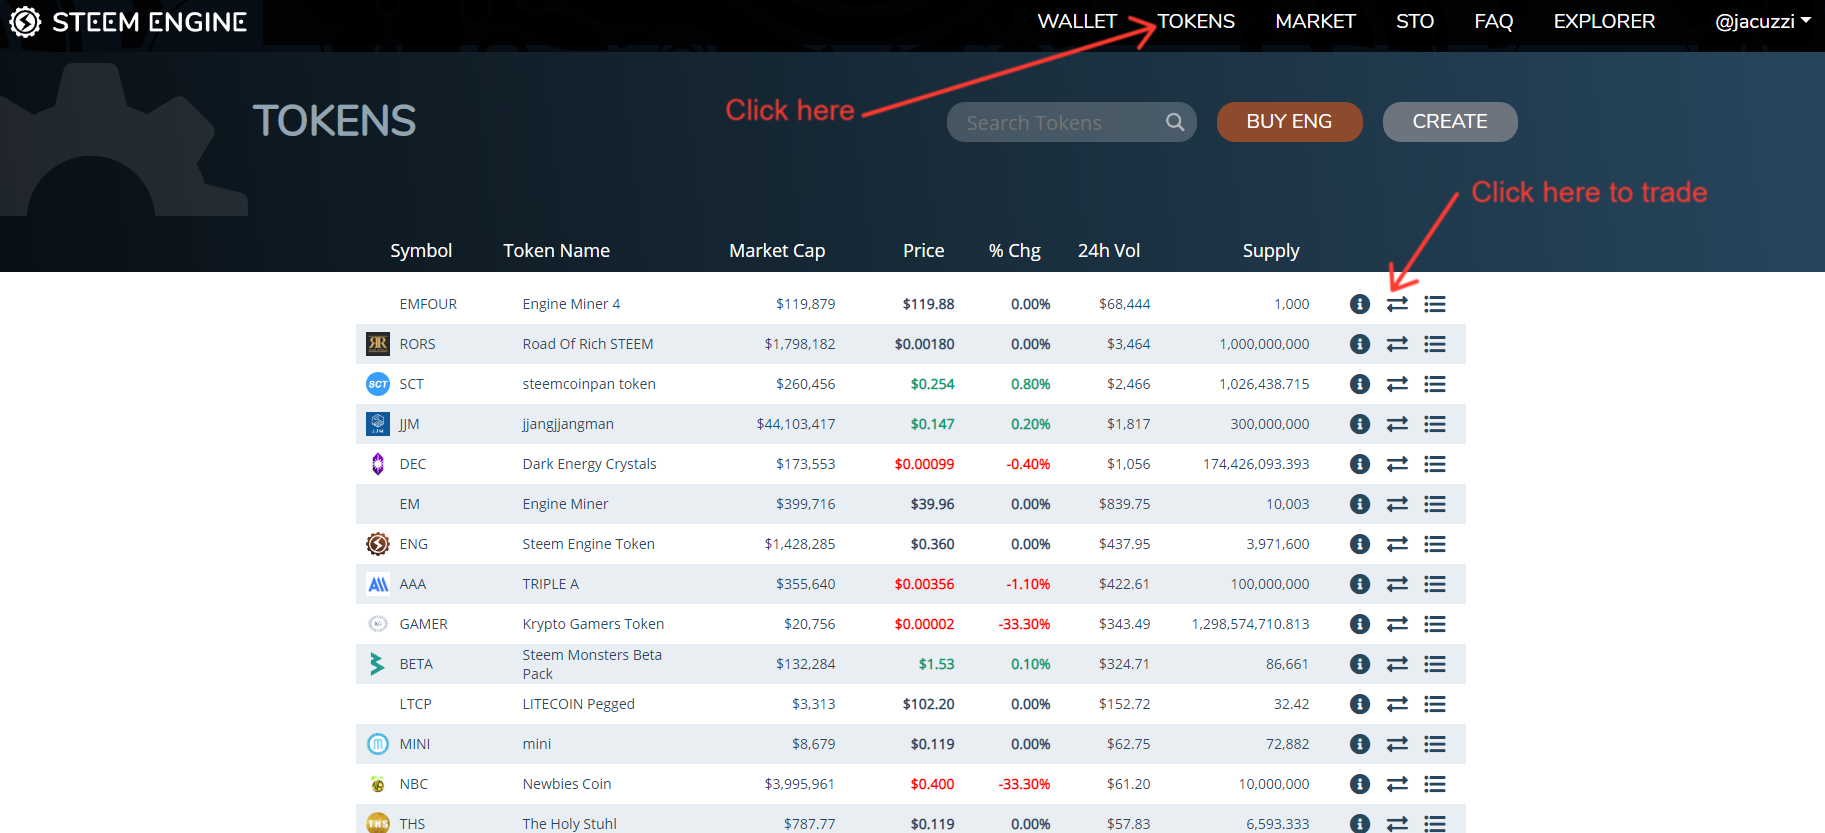Select 'LITECOIN Pegged' token name
1825x833 pixels.
[x=578, y=704]
